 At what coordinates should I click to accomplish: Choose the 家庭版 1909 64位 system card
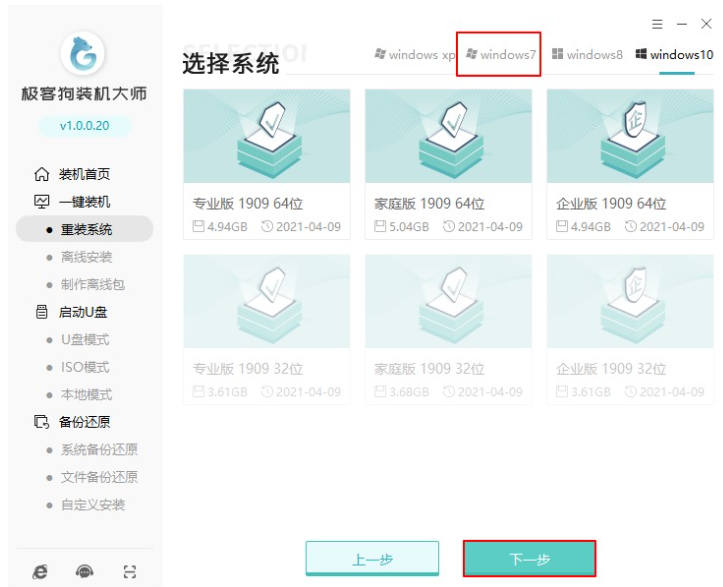pos(448,164)
